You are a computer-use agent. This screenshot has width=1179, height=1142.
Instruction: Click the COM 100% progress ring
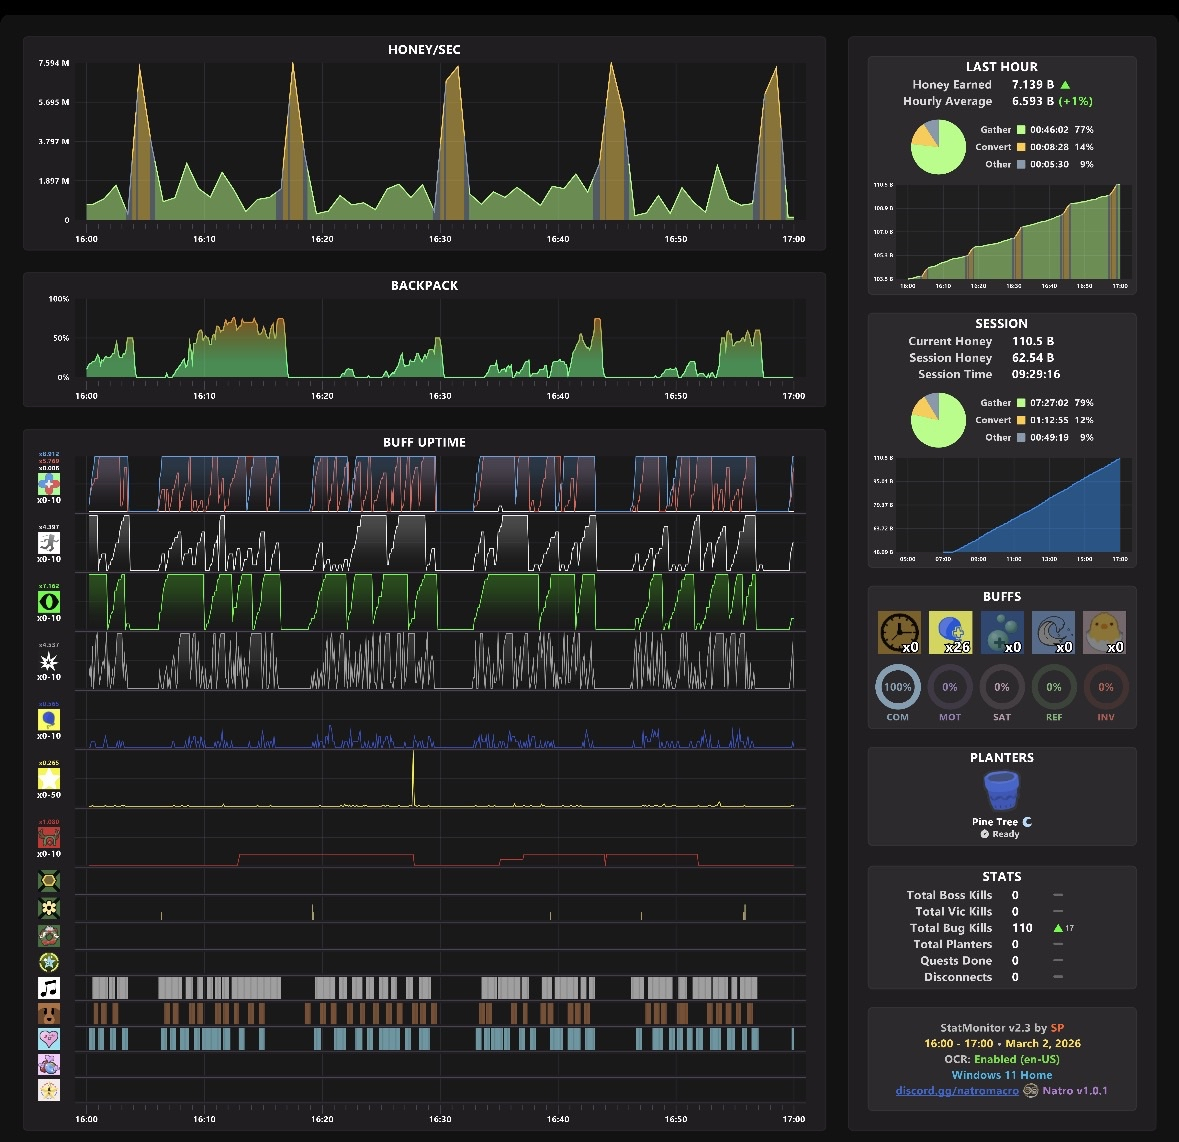[898, 687]
